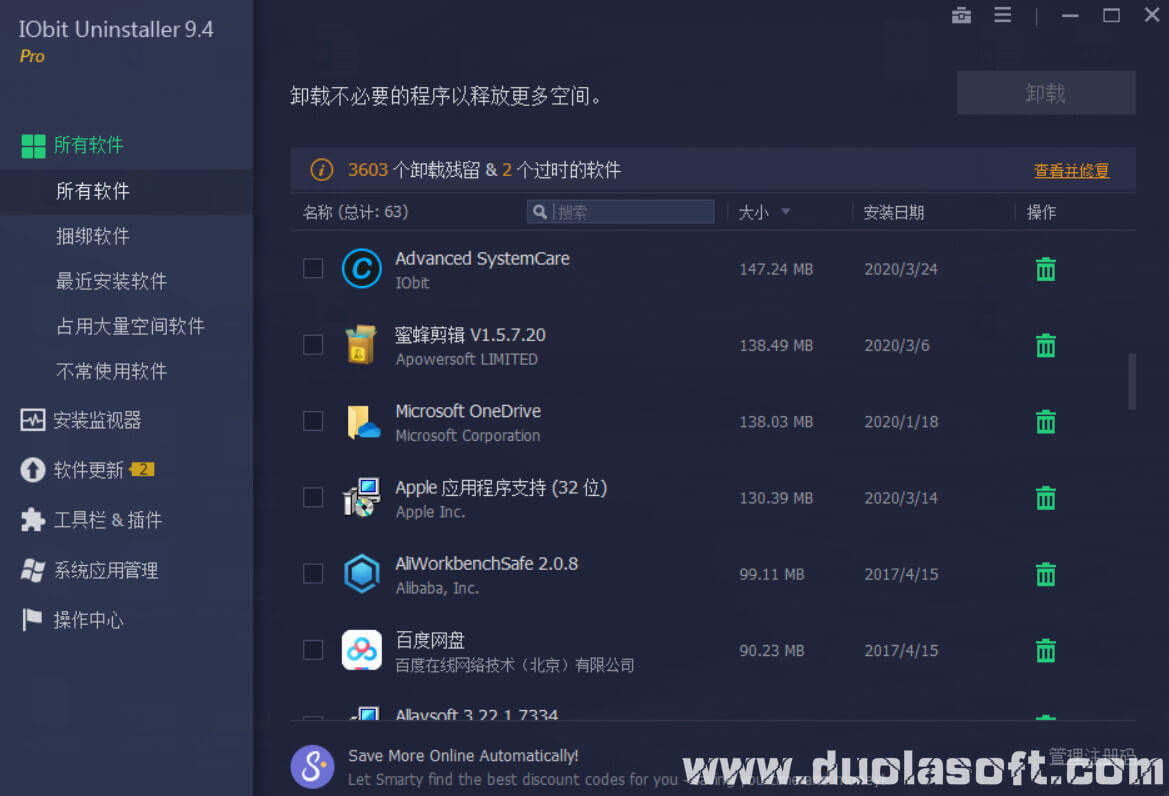1169x796 pixels.
Task: Click the software list vertical scrollbar
Action: 1132,381
